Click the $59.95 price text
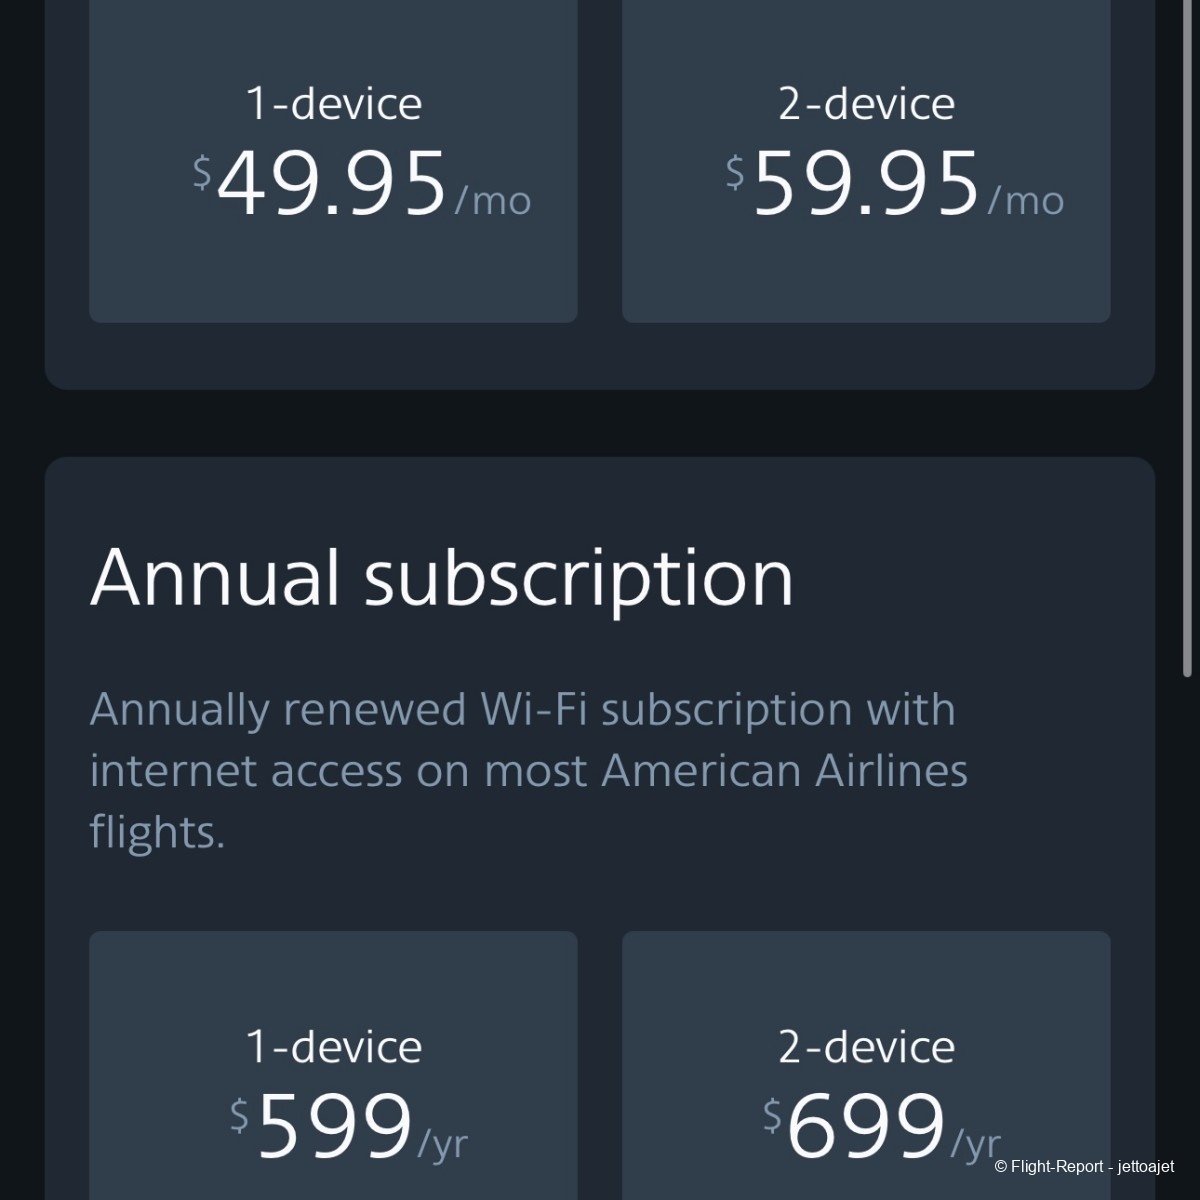The width and height of the screenshot is (1200, 1200). (x=853, y=183)
